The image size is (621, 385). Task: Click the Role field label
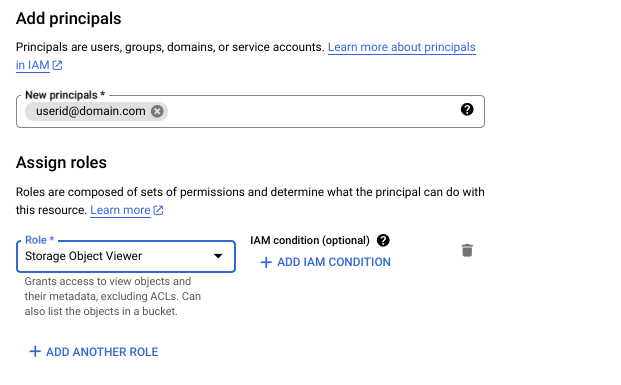coord(40,240)
